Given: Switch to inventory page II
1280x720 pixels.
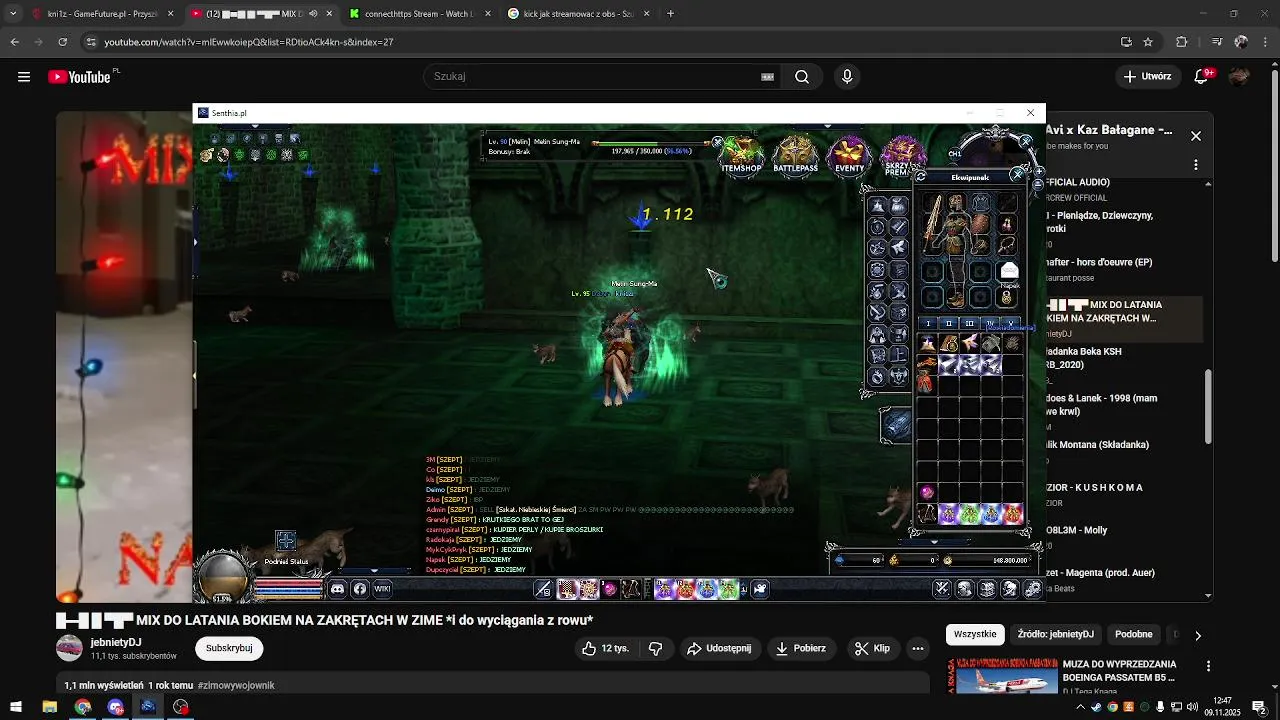Looking at the screenshot, I should (x=949, y=323).
